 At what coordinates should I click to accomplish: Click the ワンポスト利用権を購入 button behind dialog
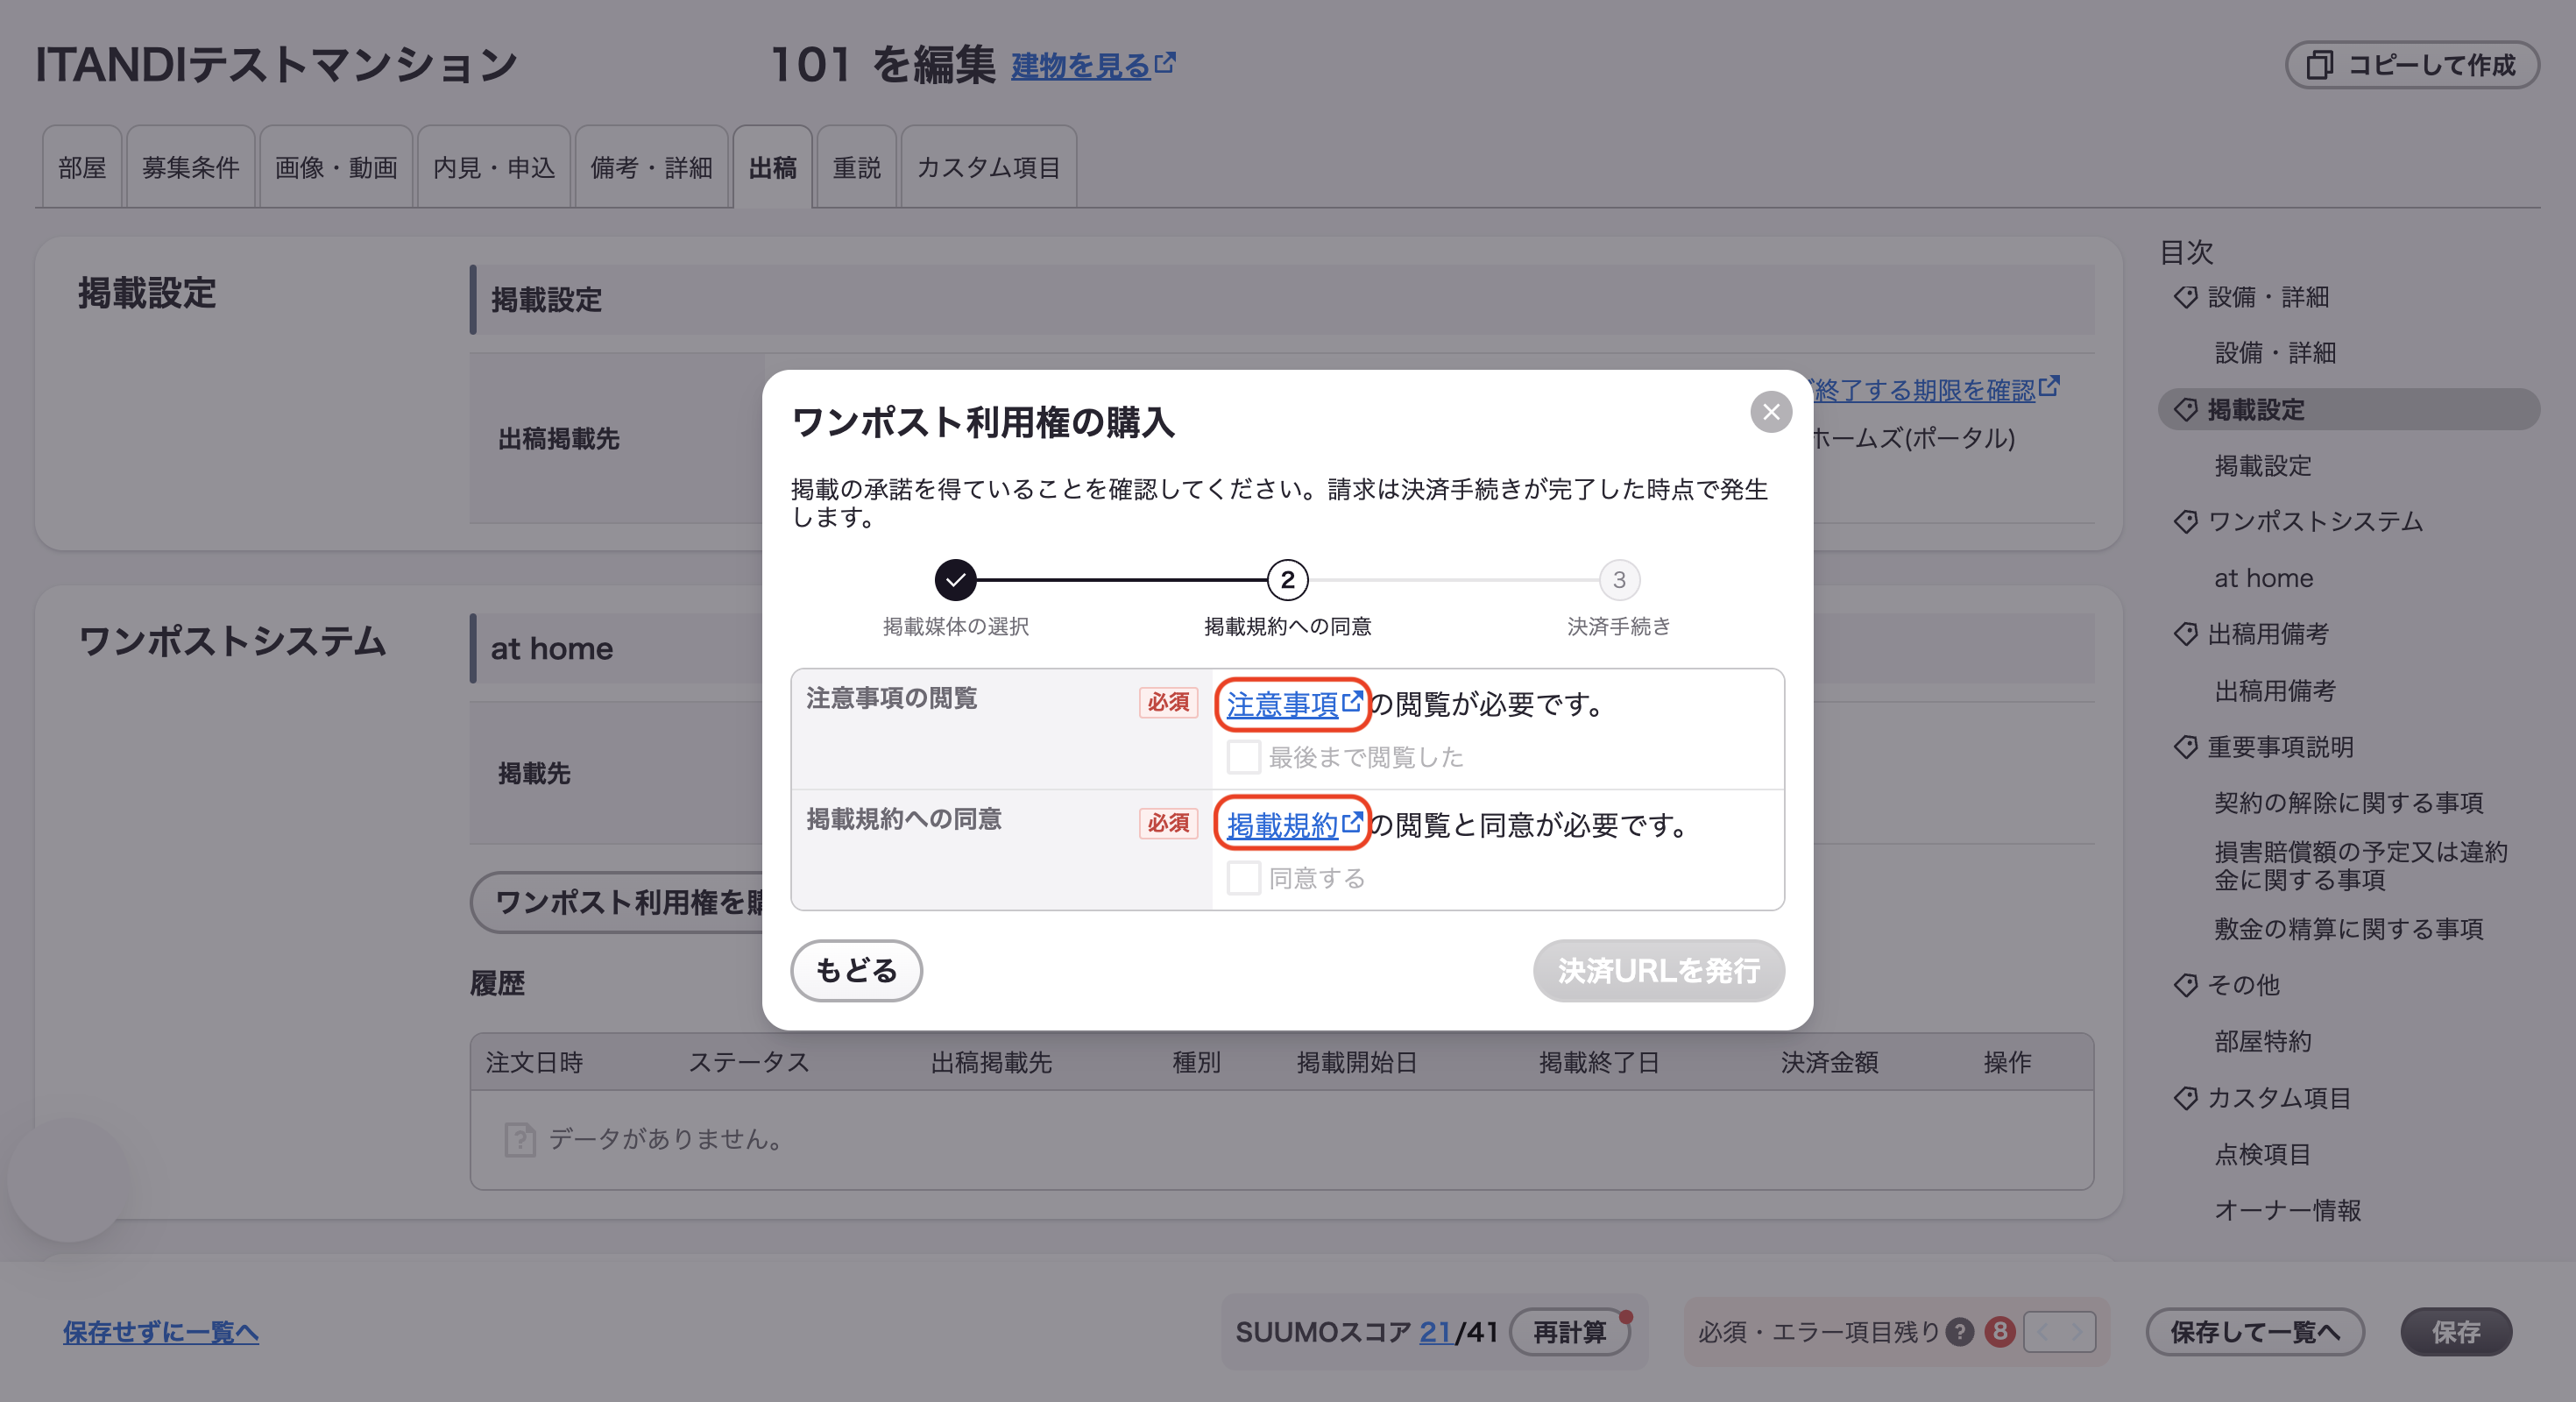(x=617, y=902)
